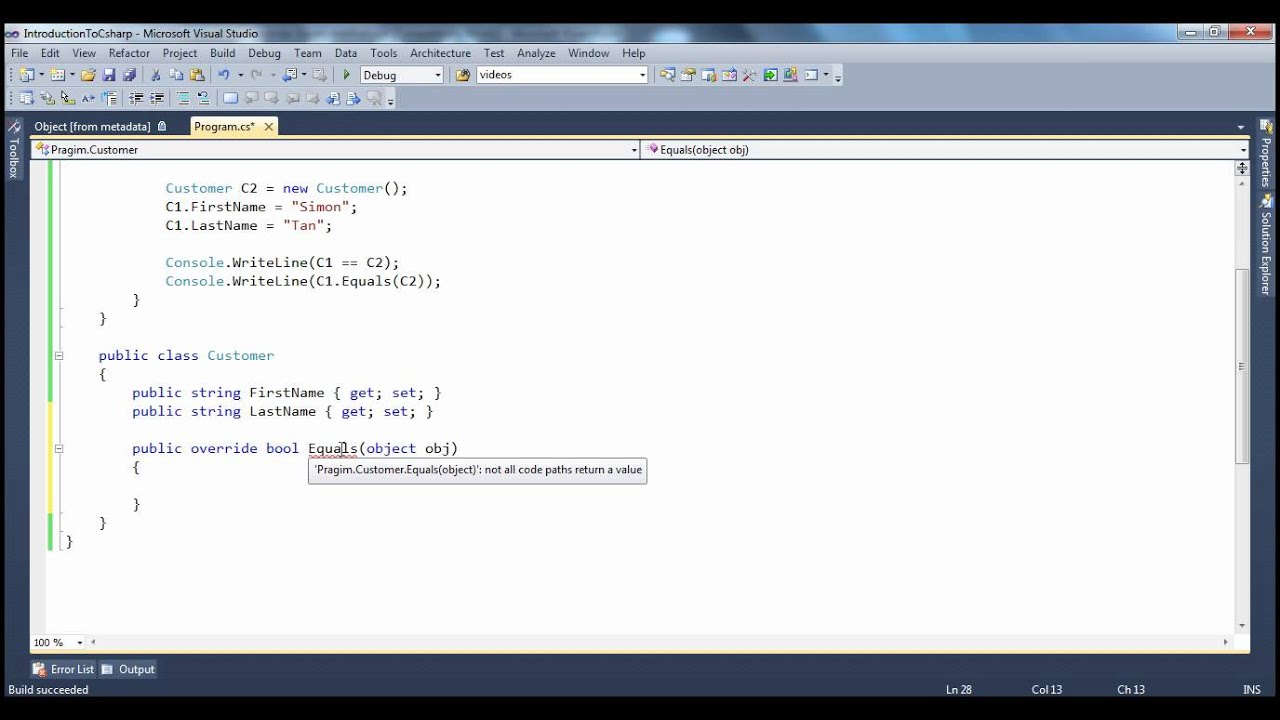Click the Open File folder icon
The height and width of the screenshot is (720, 1280).
tap(88, 75)
